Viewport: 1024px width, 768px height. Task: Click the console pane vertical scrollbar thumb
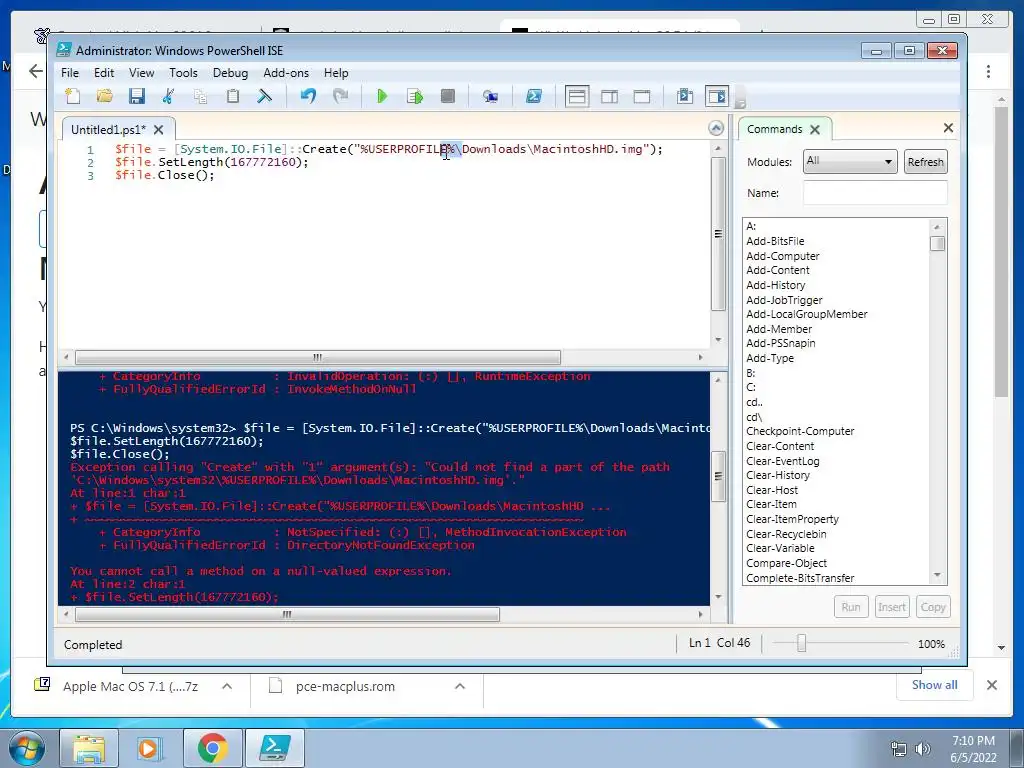(718, 475)
